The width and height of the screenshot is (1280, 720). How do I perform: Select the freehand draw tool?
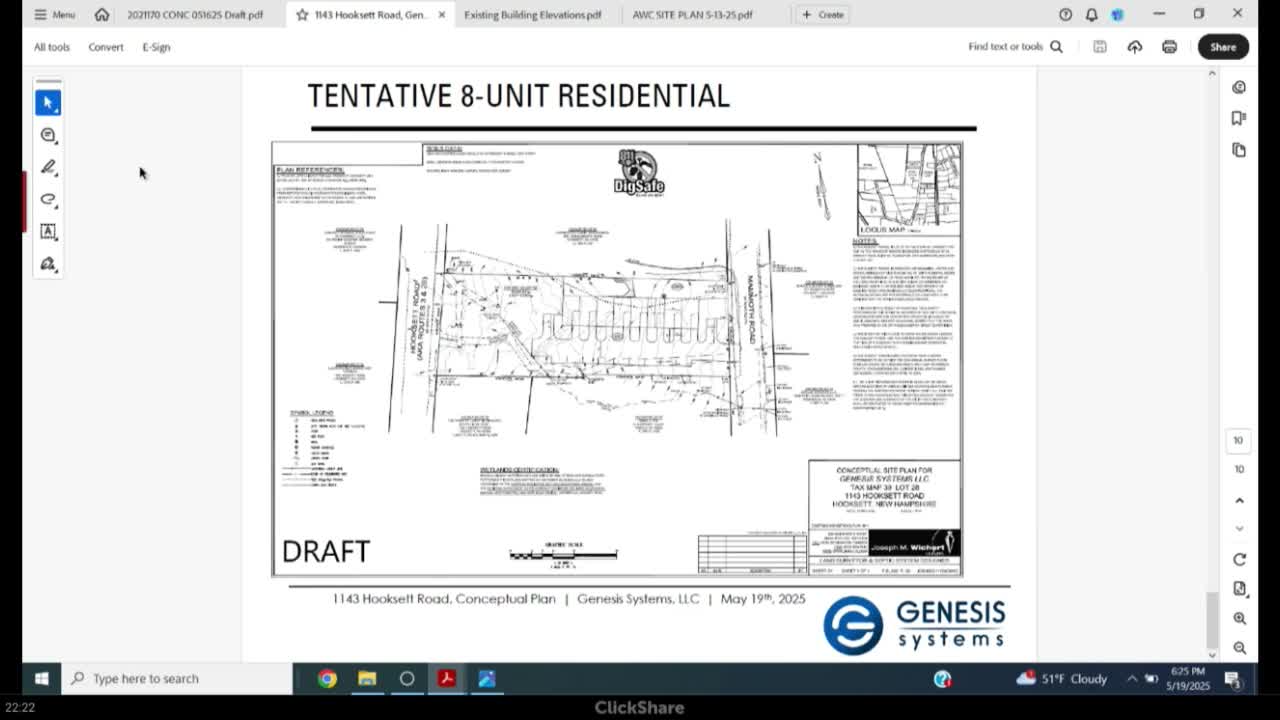click(48, 199)
